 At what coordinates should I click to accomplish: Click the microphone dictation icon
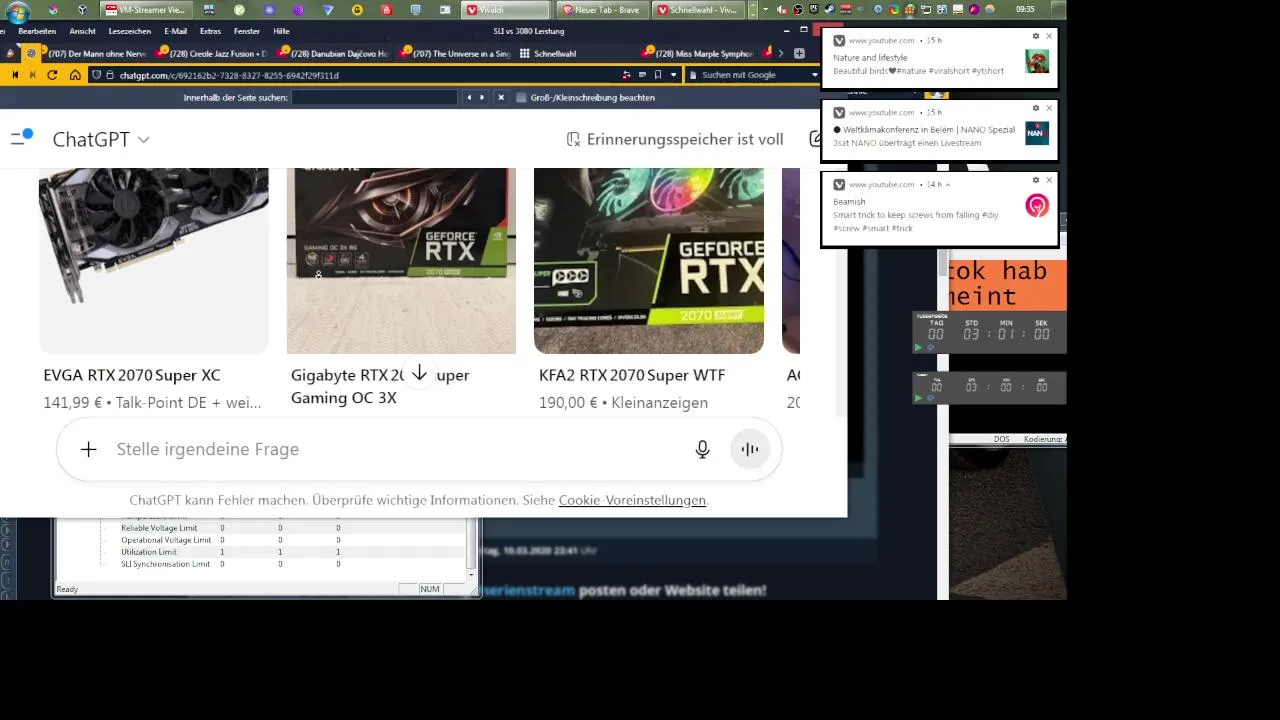coord(703,450)
